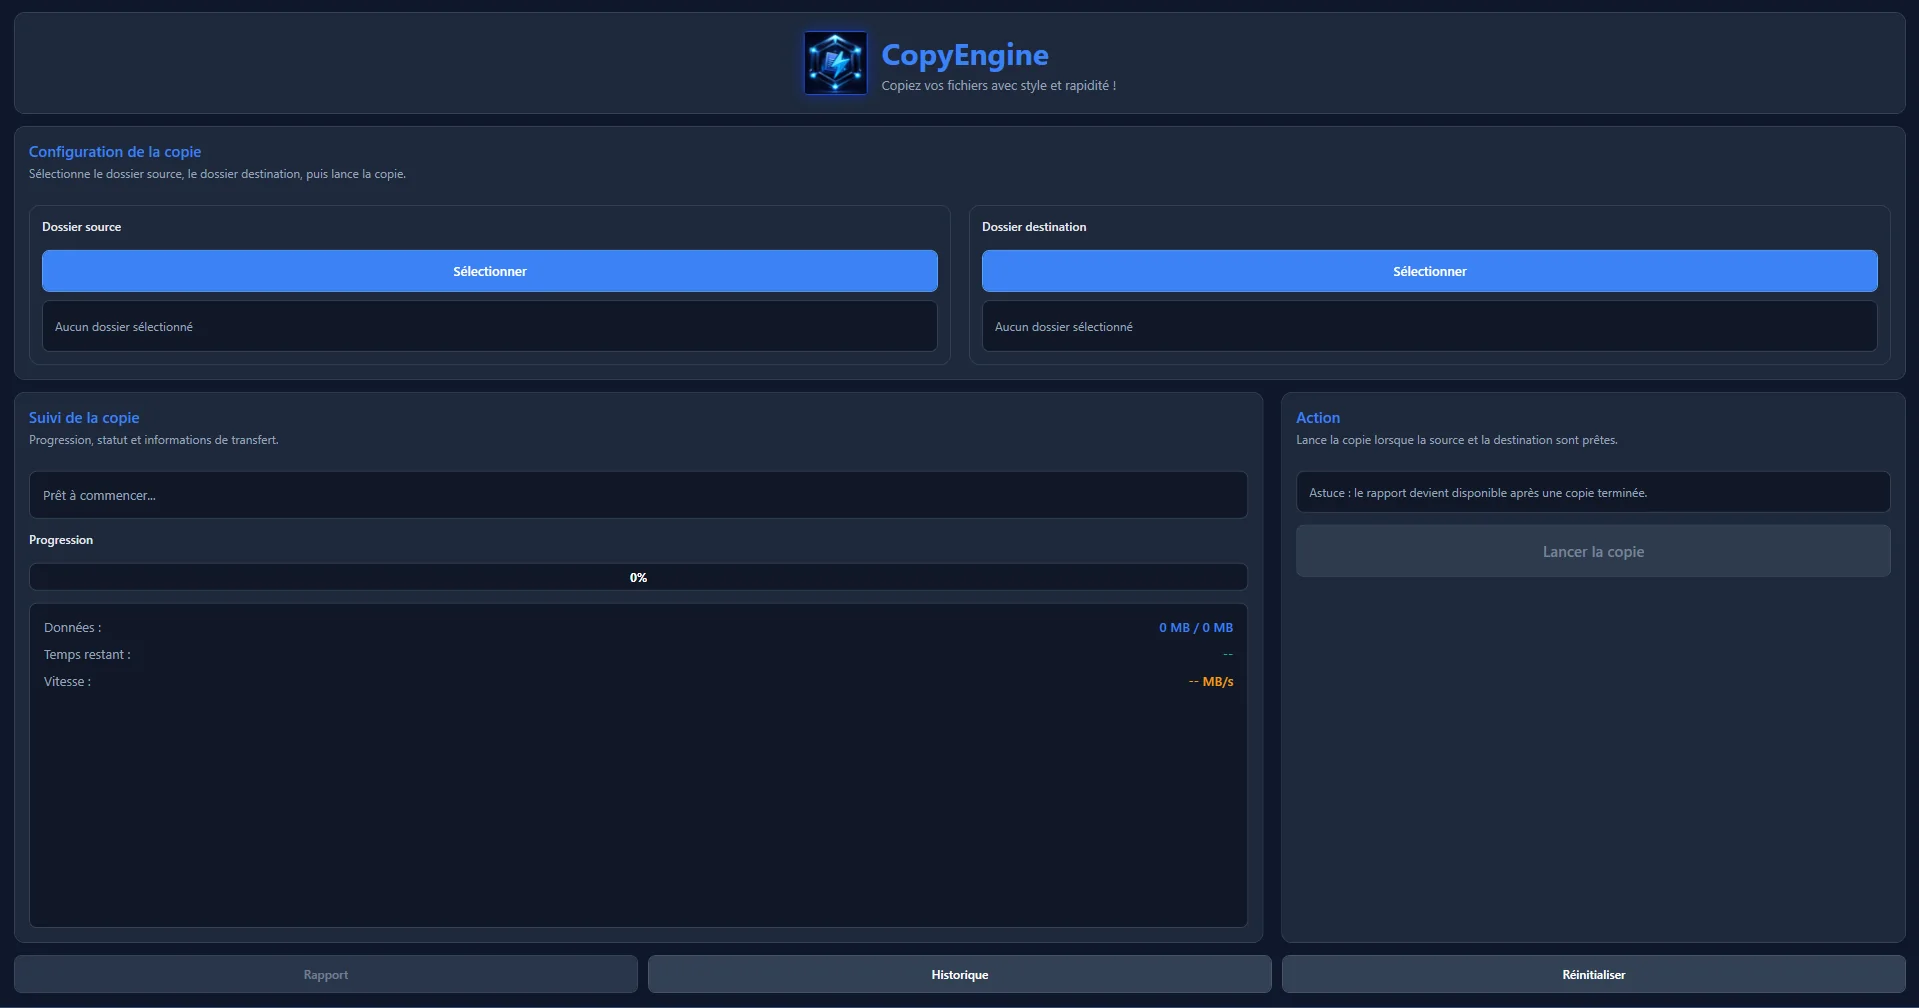
Task: Click the 'Astuce' tip about the report
Action: pyautogui.click(x=1593, y=492)
